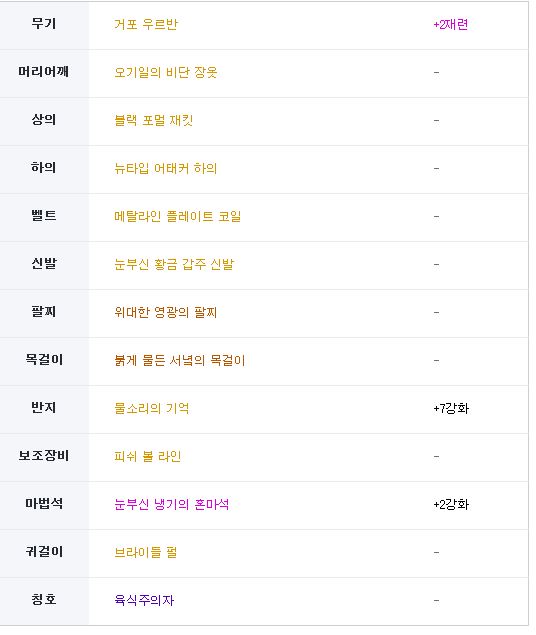Click the +2재련 weapon refinement text

[x=451, y=25]
